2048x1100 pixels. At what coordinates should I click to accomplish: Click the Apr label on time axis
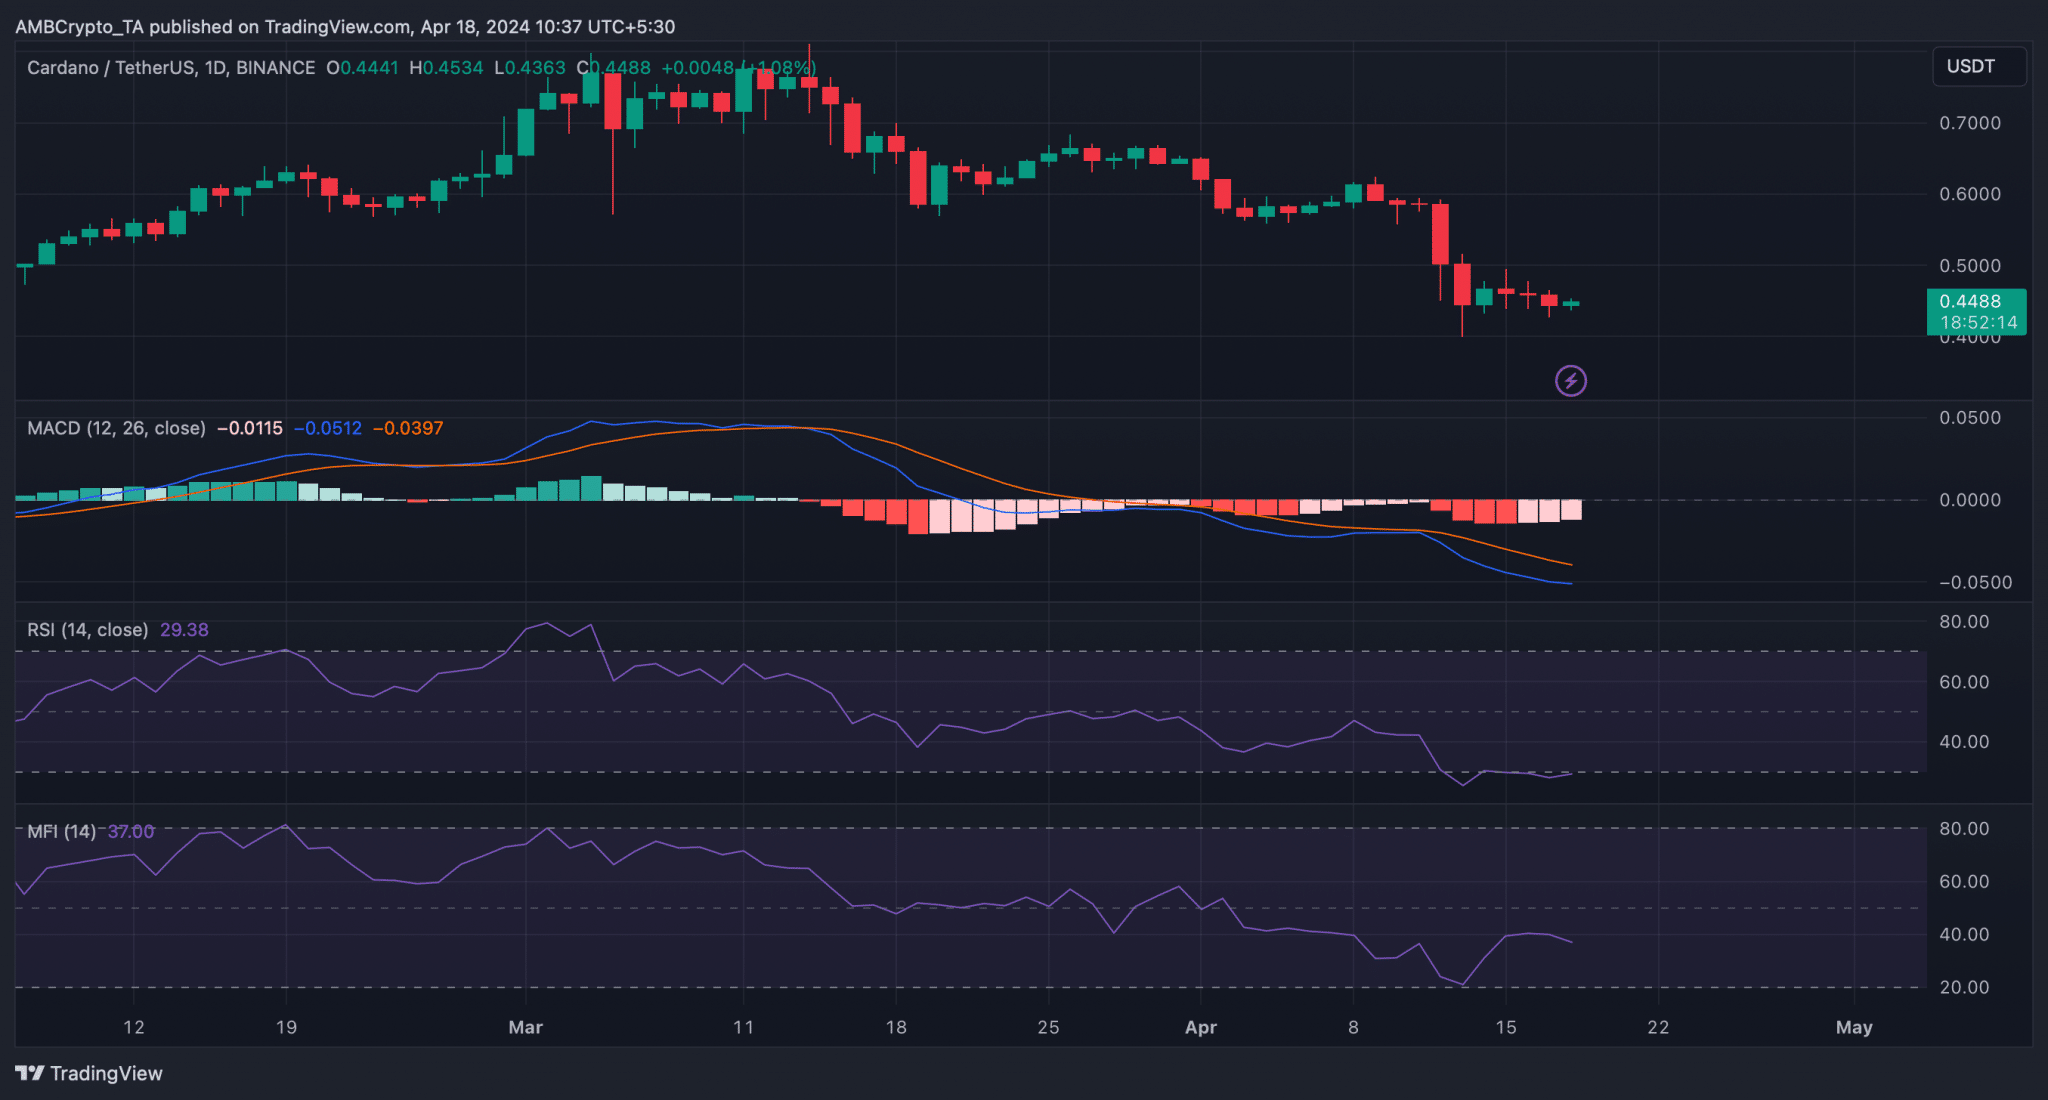coord(1201,1027)
